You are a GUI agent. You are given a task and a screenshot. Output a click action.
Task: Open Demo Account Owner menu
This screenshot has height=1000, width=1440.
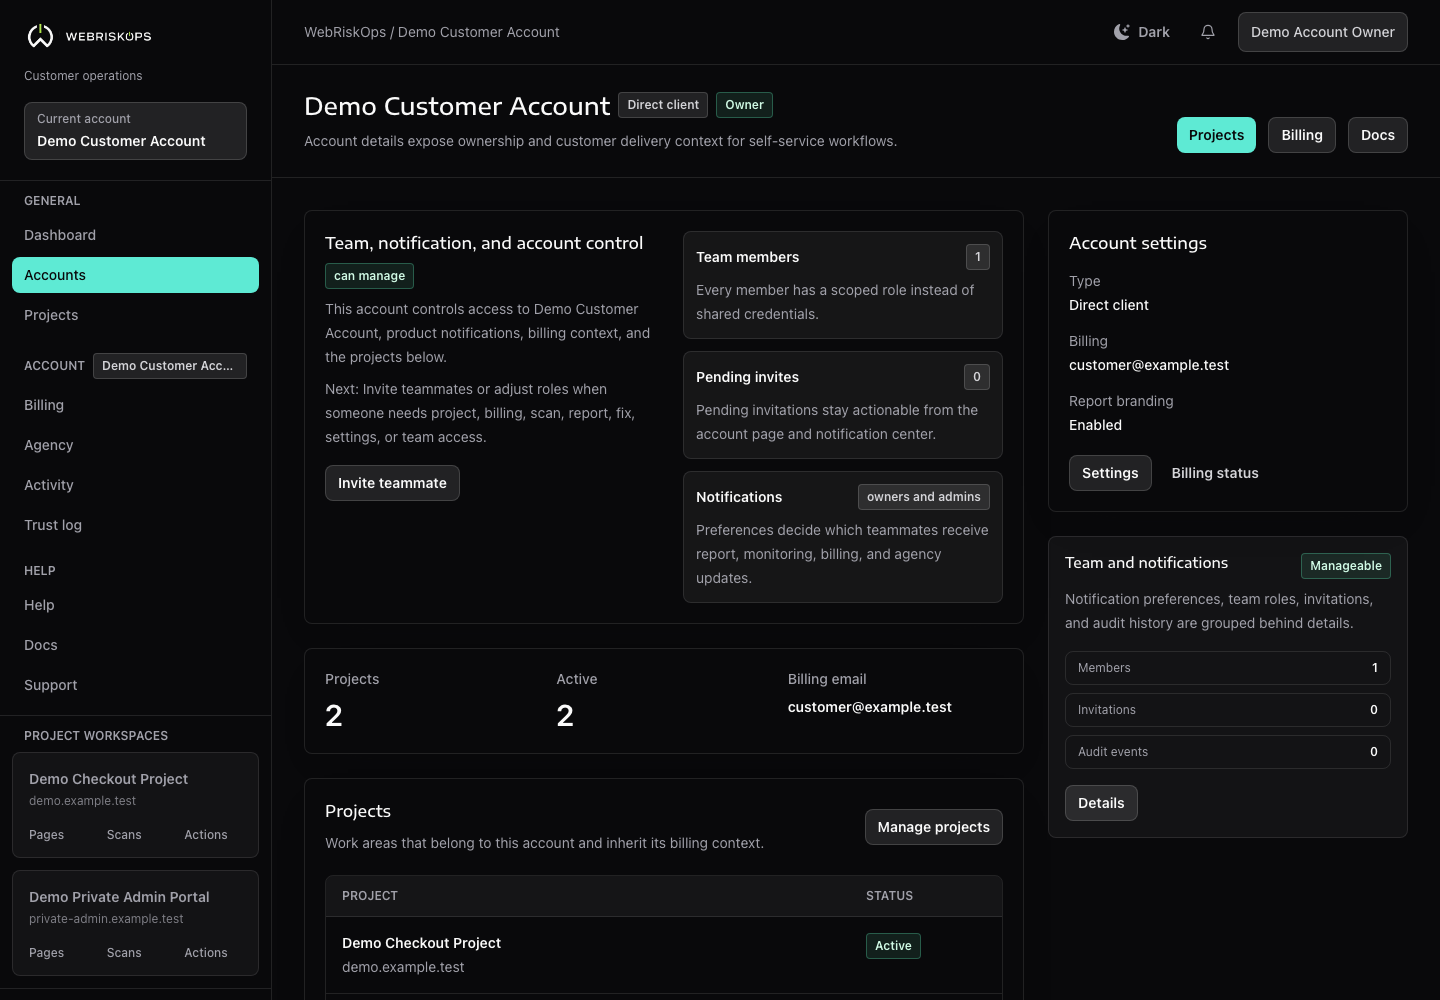point(1322,32)
